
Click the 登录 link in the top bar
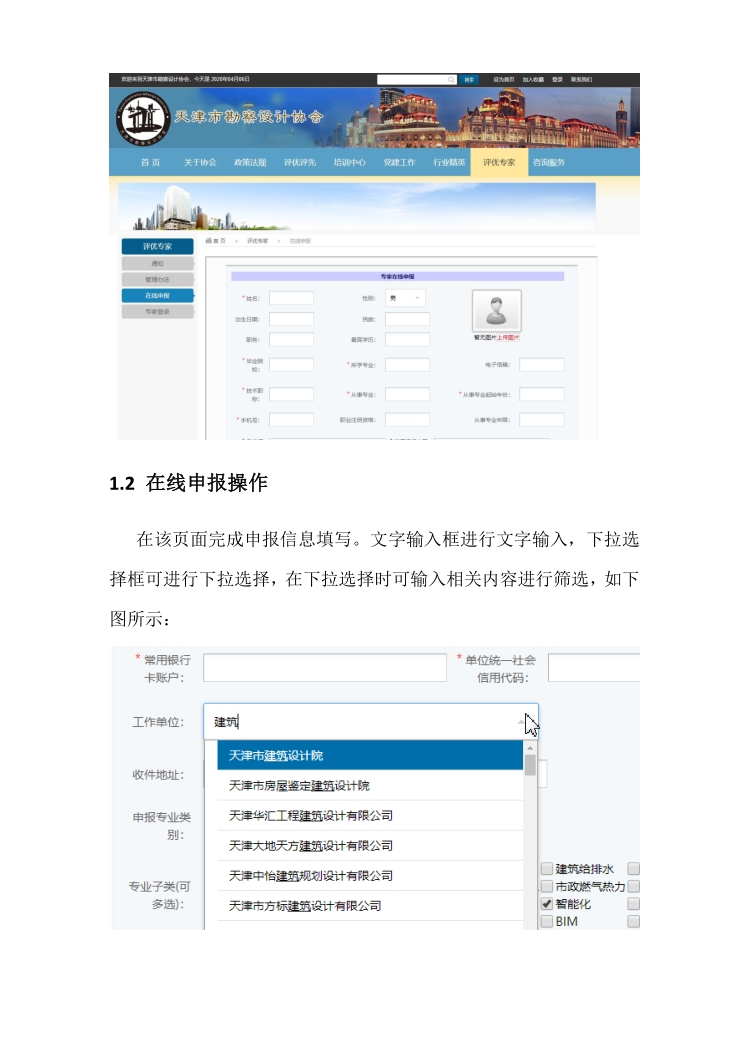(557, 79)
